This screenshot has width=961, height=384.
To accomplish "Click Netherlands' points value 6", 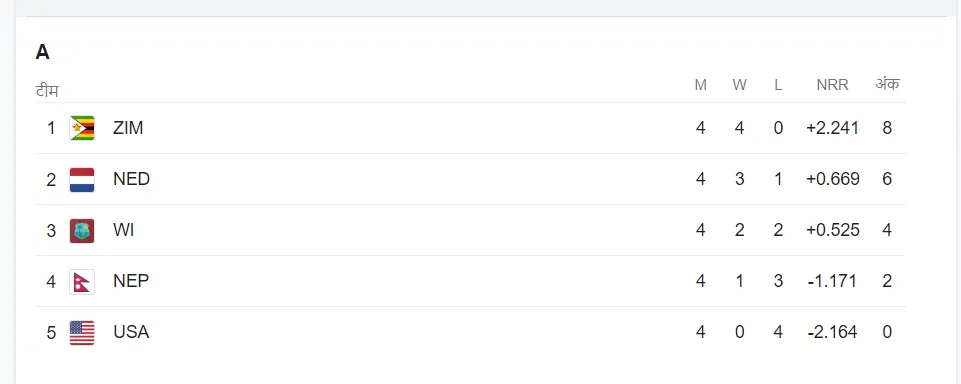I will pos(887,179).
